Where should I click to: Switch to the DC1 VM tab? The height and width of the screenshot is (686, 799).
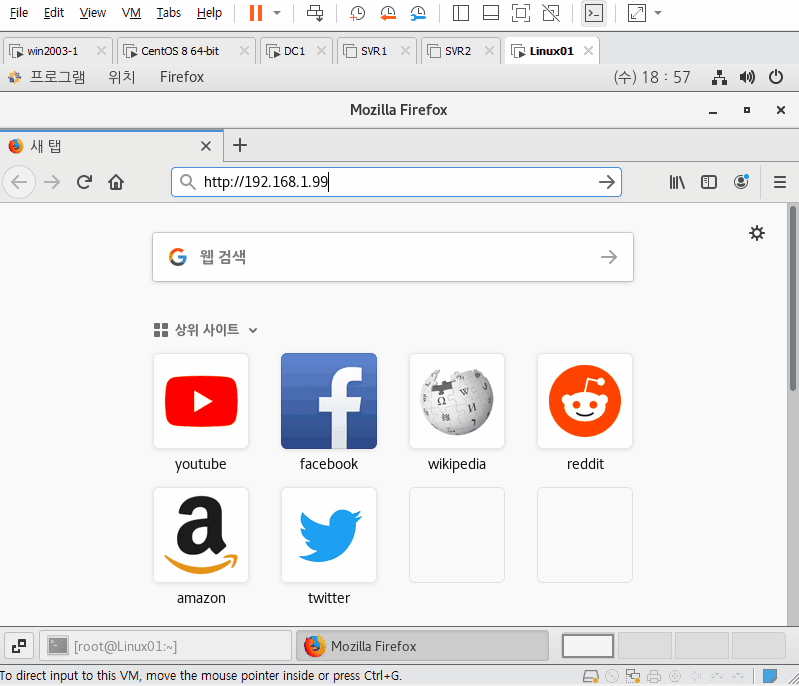click(294, 51)
